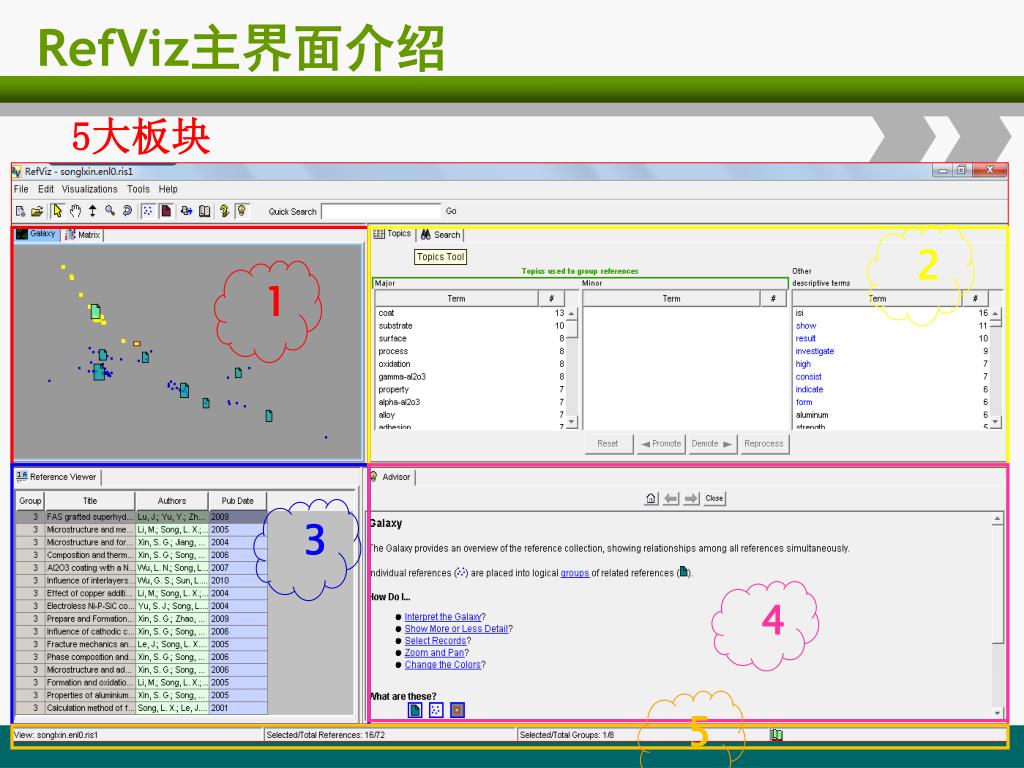Click the RefViz title bar app icon
Viewport: 1024px width, 768px height.
17,171
